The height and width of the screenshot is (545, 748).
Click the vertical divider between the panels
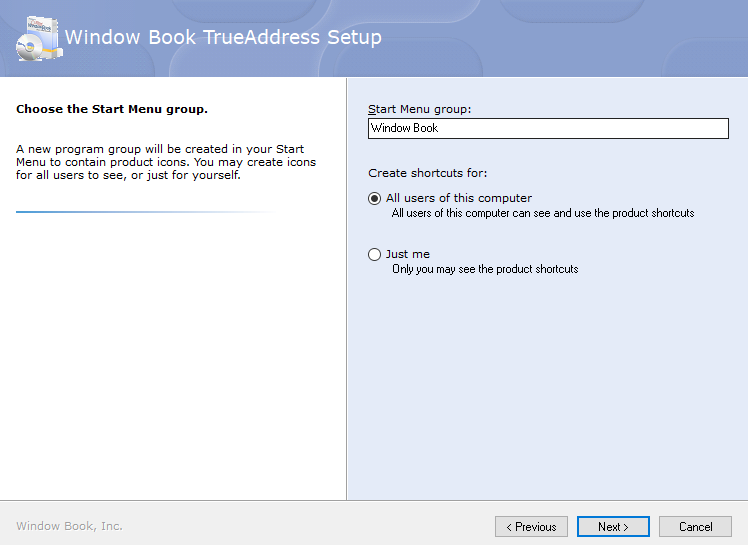(347, 289)
